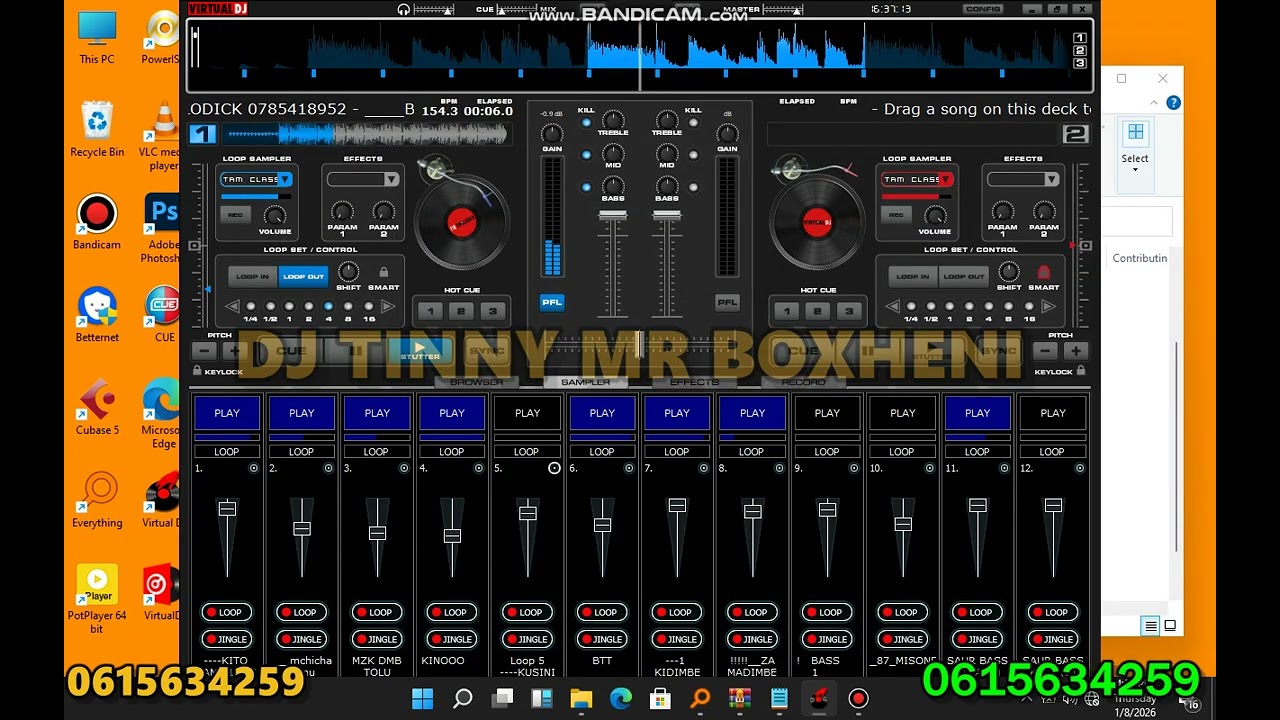Image resolution: width=1280 pixels, height=720 pixels.
Task: Open Windows Start menu
Action: (422, 698)
